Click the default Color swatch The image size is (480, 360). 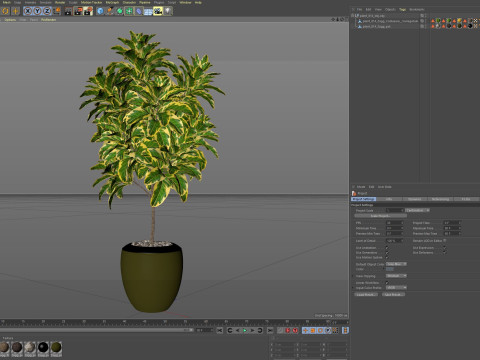point(390,269)
